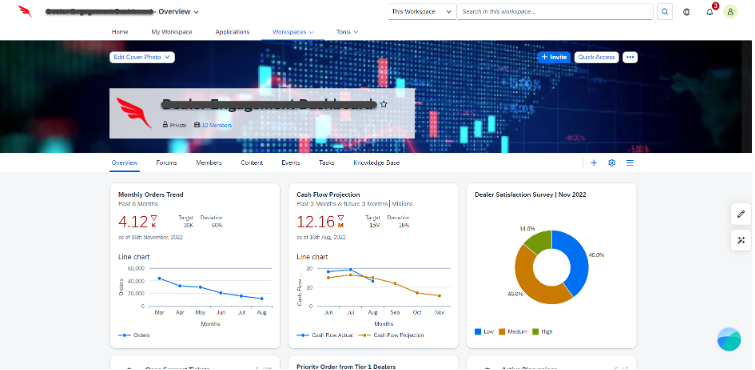755x370 pixels.
Task: Click the Cash Flow Projection legend entry
Action: tap(391, 335)
